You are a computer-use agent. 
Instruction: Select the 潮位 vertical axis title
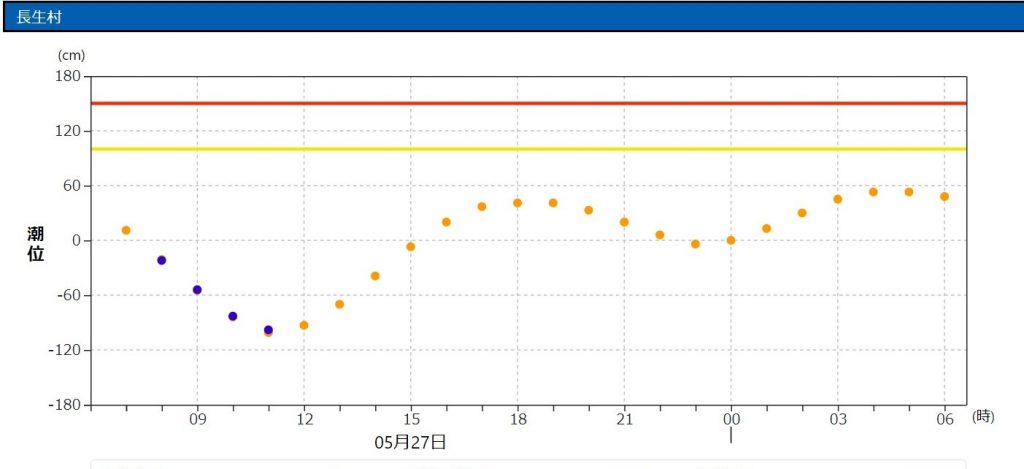pos(36,244)
